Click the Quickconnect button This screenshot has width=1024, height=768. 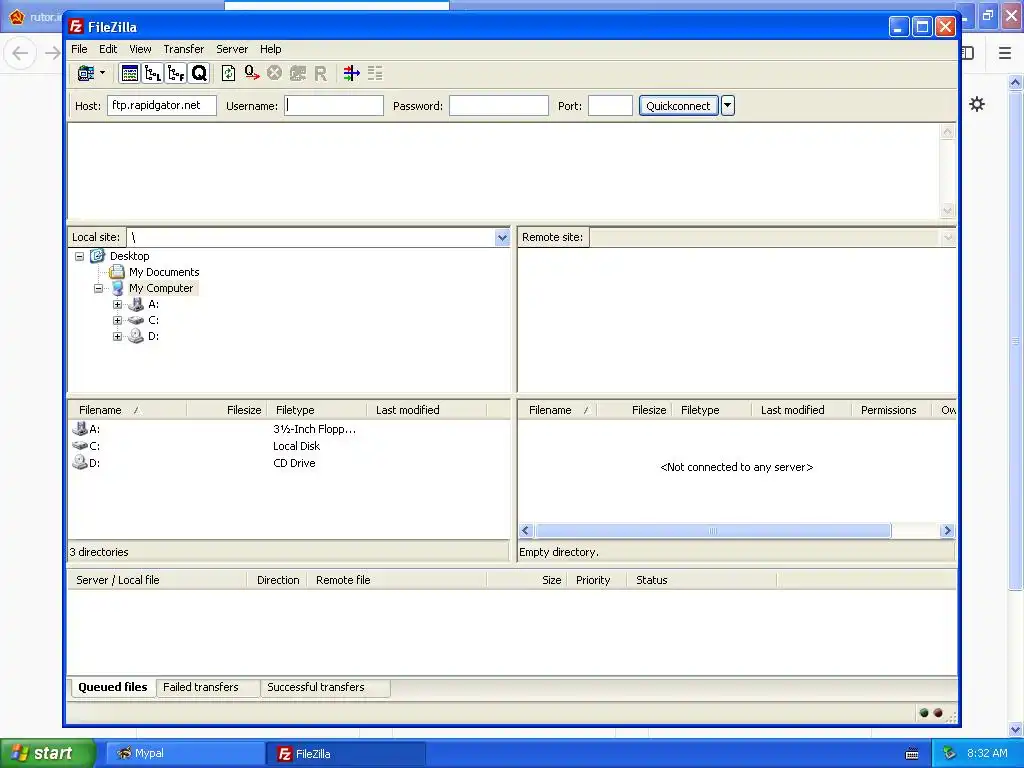click(x=678, y=106)
